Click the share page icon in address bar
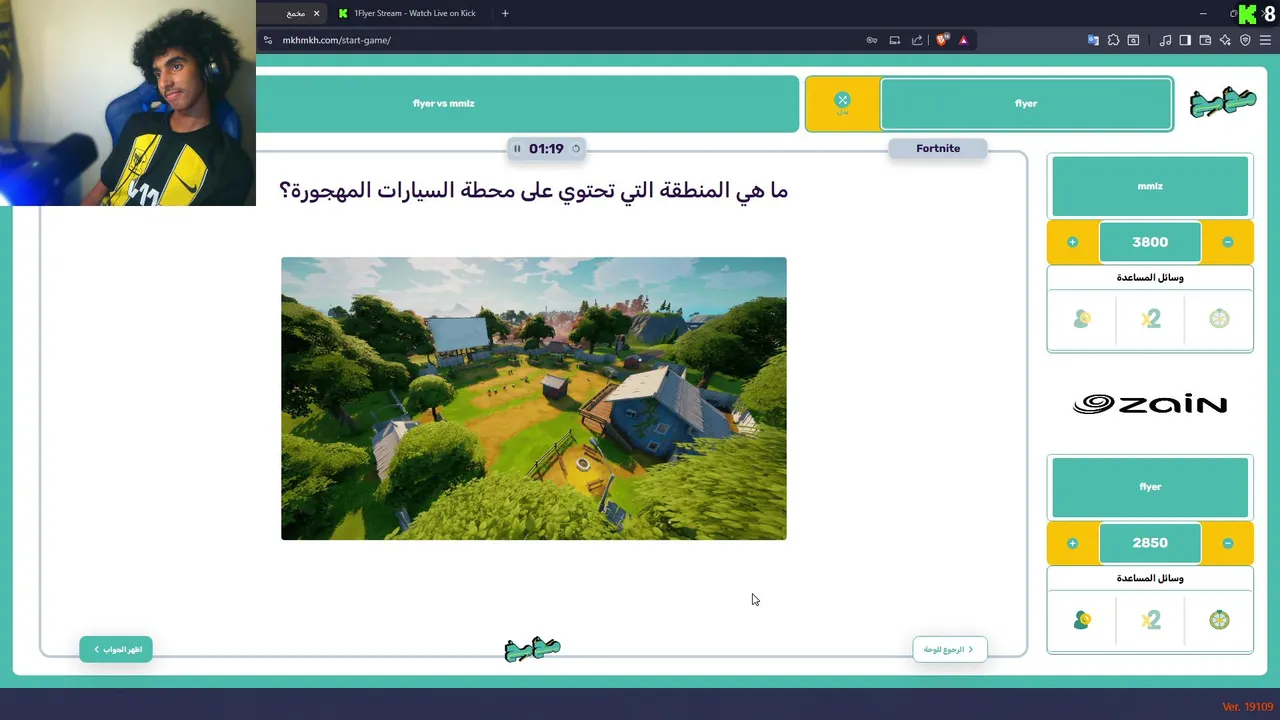Viewport: 1280px width, 720px height. (x=917, y=40)
